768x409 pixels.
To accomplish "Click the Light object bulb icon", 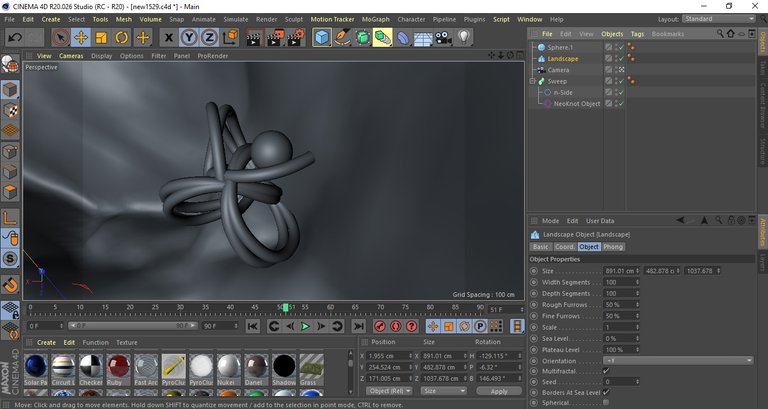I will pyautogui.click(x=464, y=37).
